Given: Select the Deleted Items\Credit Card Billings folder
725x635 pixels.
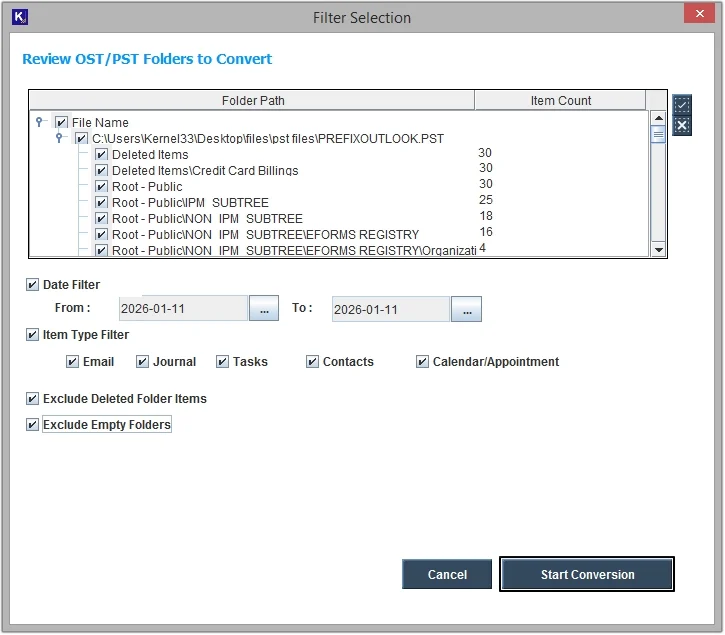Looking at the screenshot, I should (204, 171).
